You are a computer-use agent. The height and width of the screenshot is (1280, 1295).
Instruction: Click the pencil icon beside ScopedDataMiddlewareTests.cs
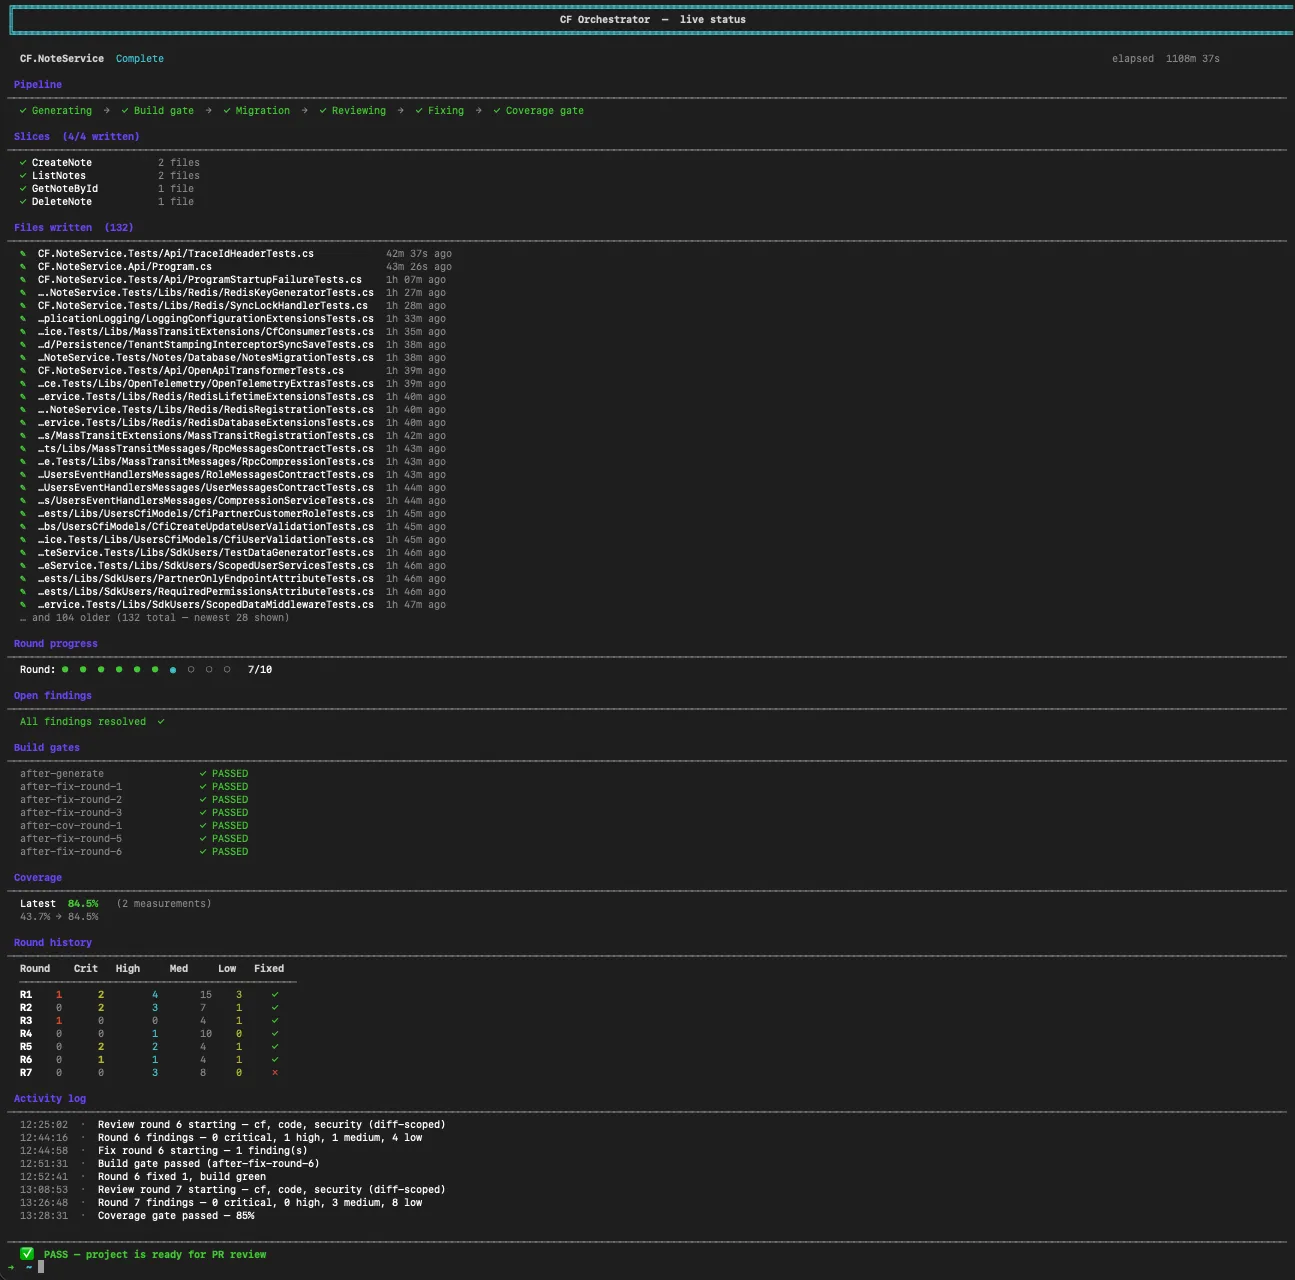[x=23, y=605]
